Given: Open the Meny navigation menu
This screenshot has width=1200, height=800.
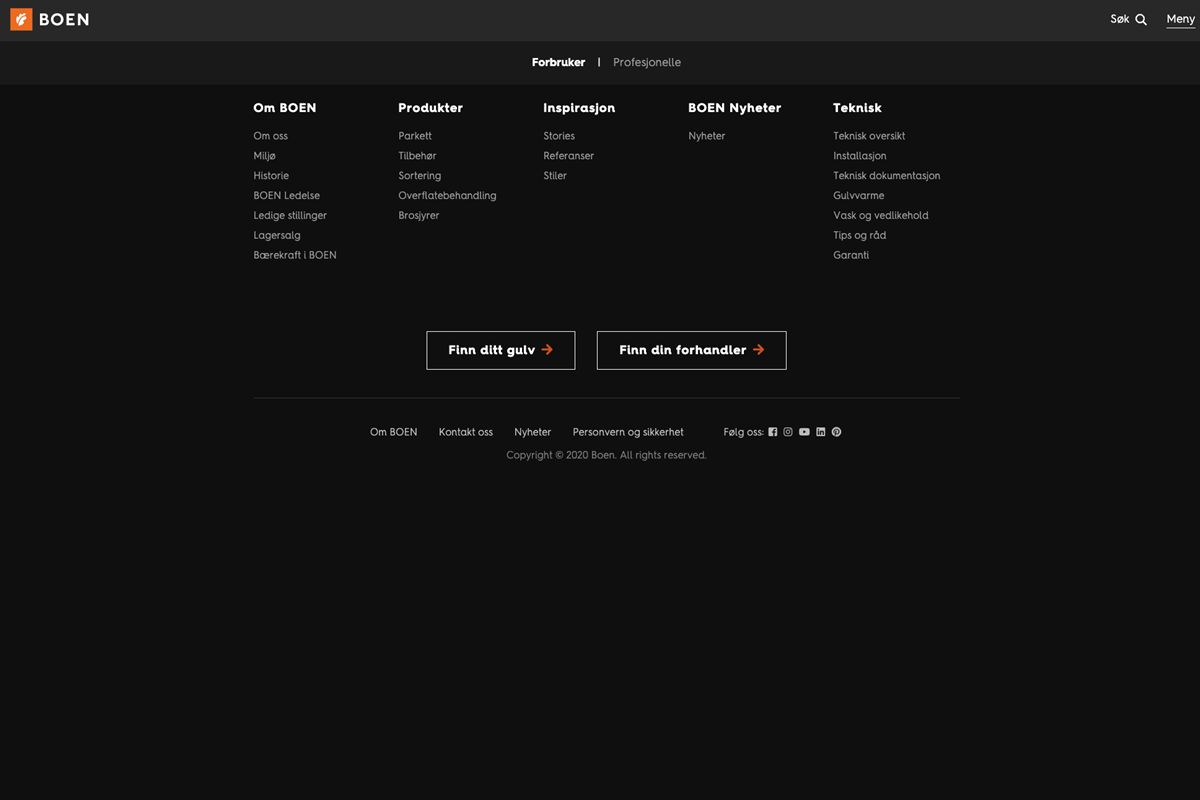Looking at the screenshot, I should (1181, 19).
